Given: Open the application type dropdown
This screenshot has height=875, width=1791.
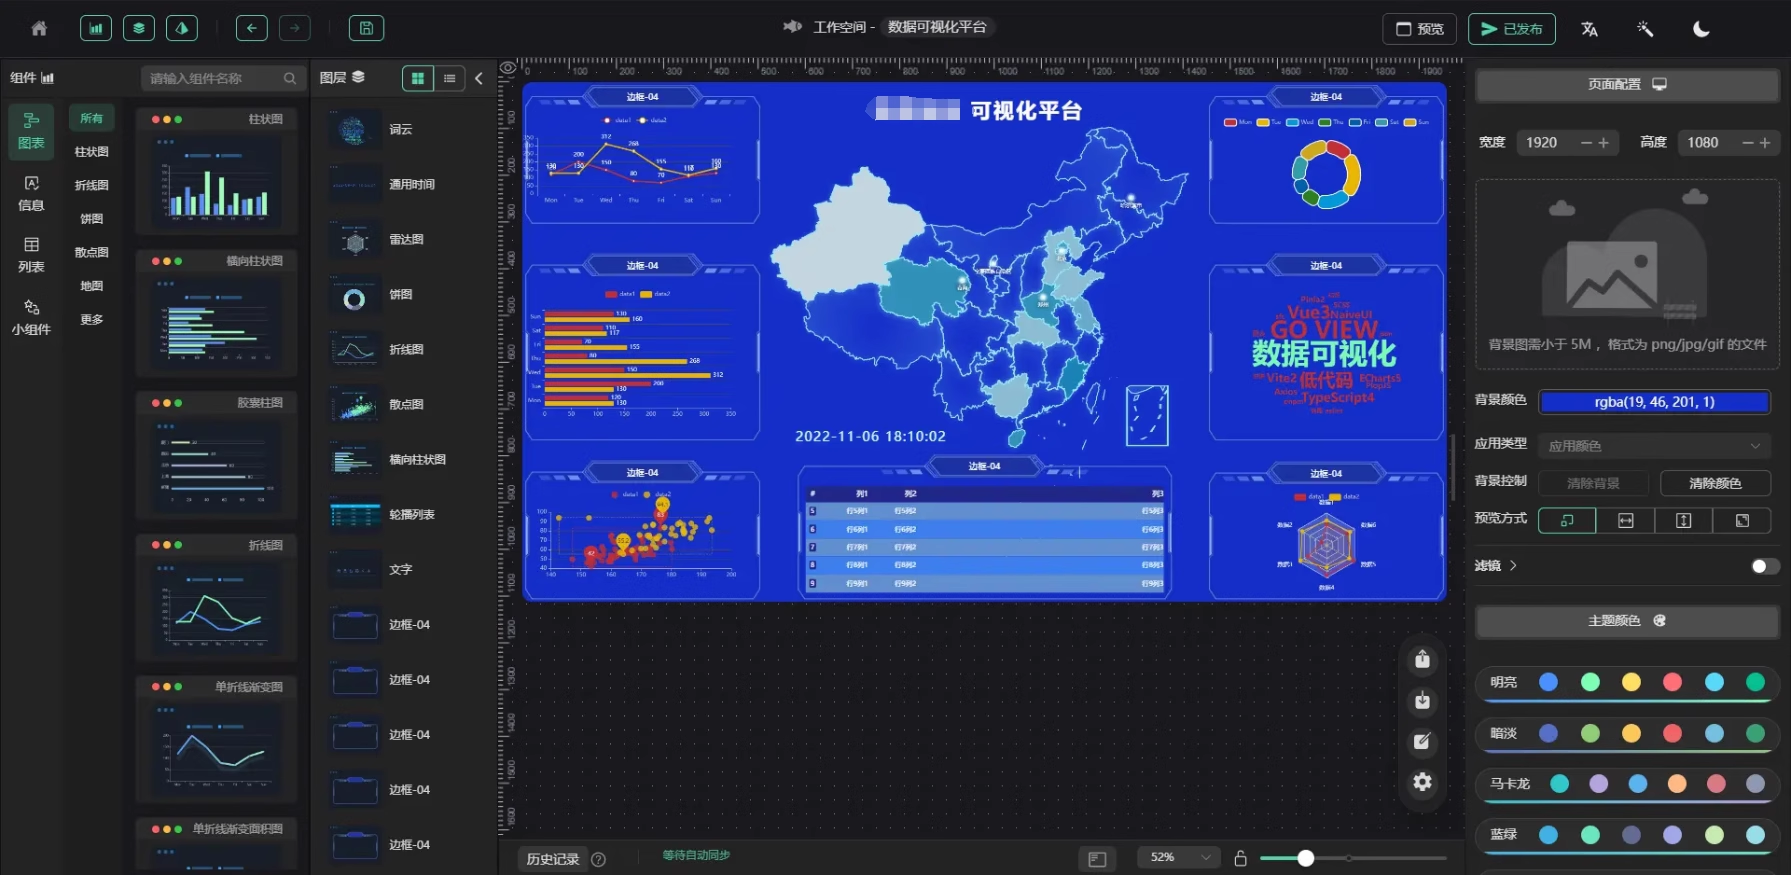Looking at the screenshot, I should (x=1653, y=446).
